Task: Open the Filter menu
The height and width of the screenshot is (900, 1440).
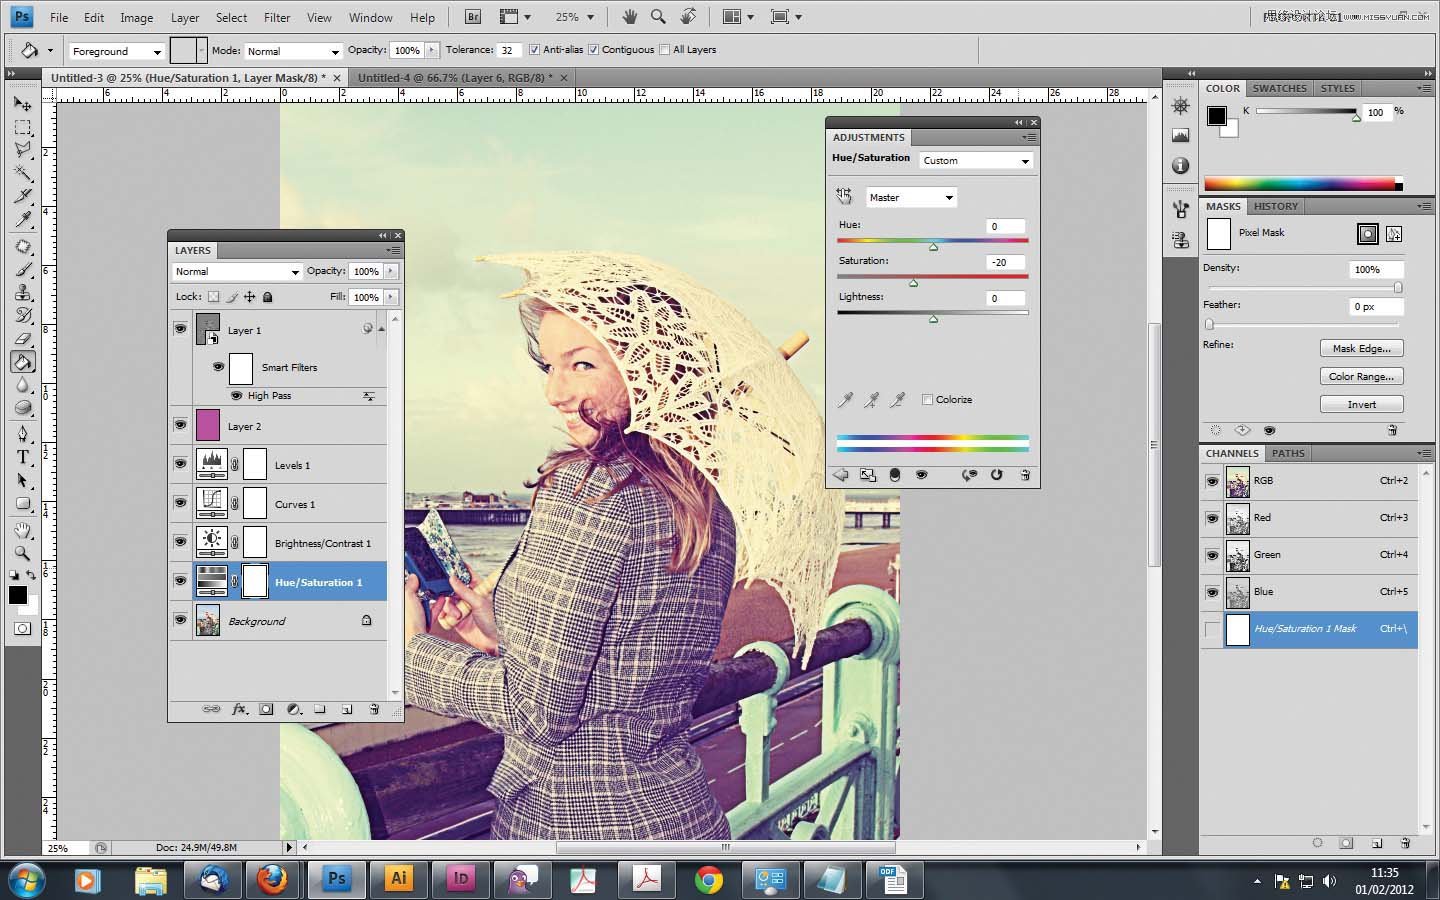Action: [277, 17]
